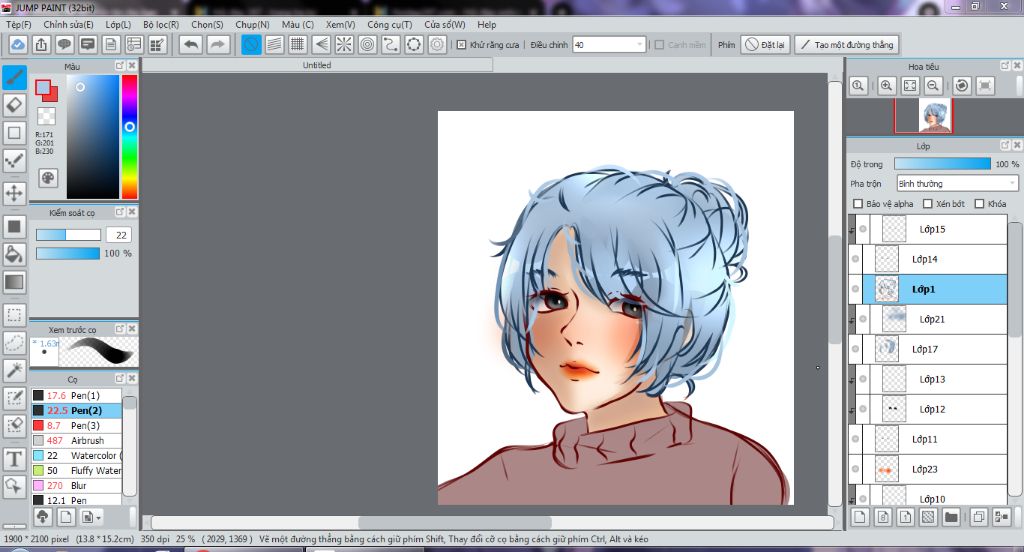
Task: Click the Độ trong opacity slider
Action: click(x=942, y=164)
